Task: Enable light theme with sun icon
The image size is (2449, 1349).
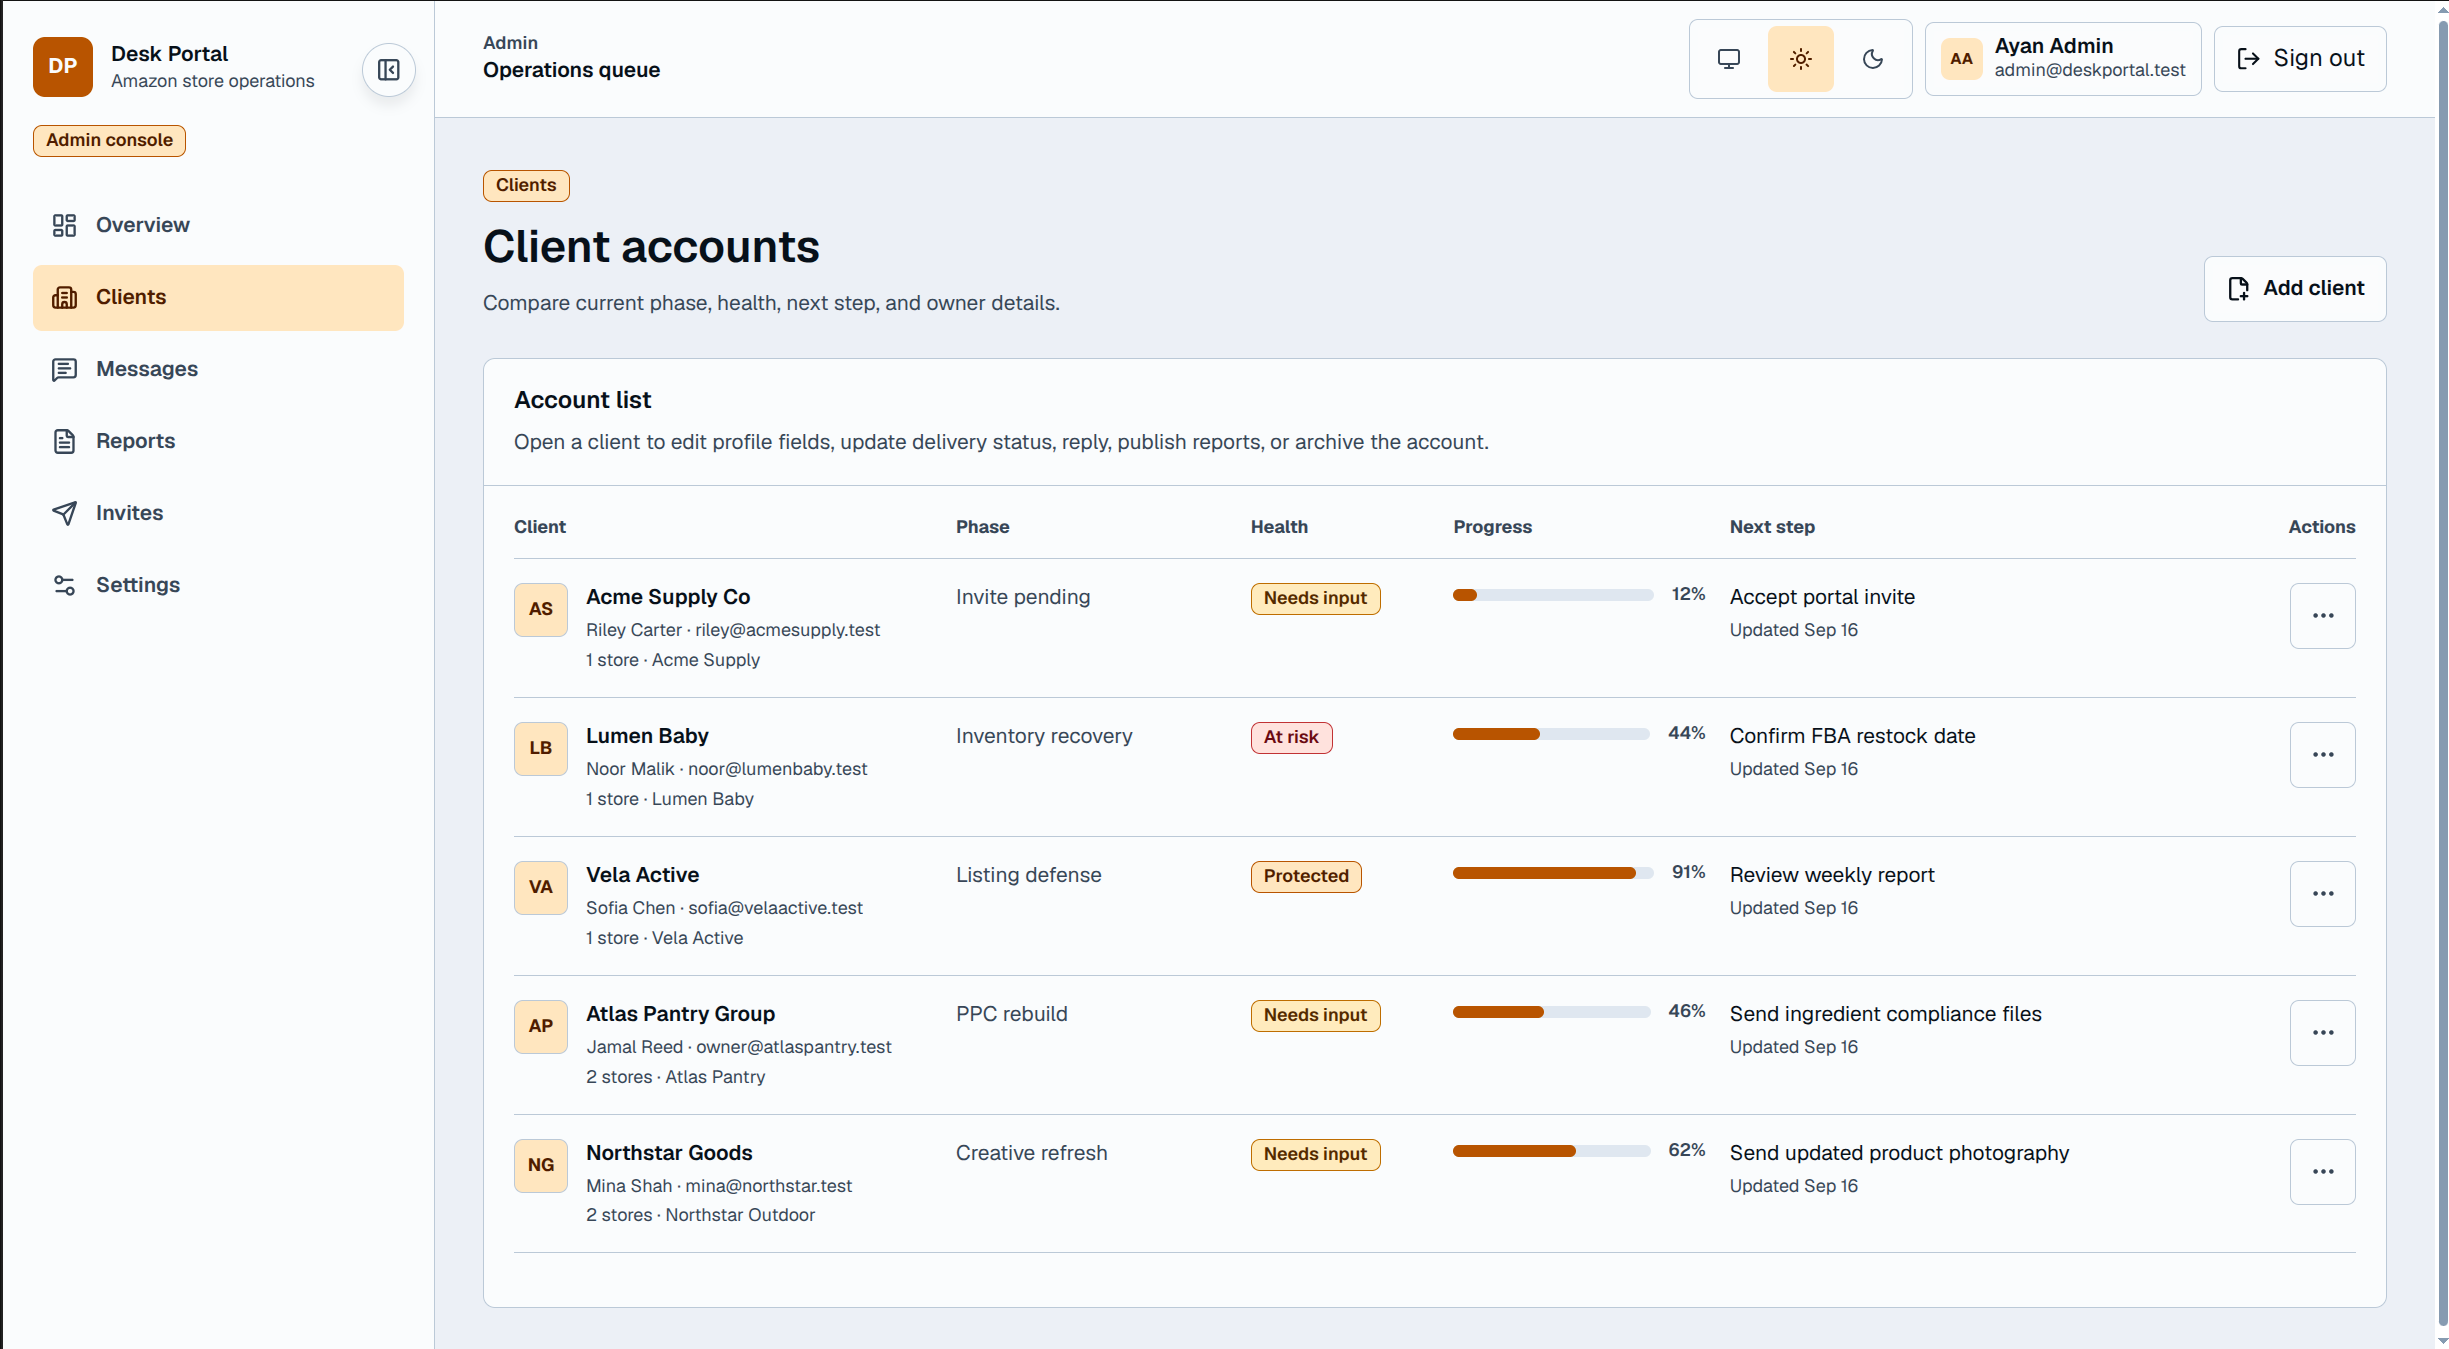Action: click(x=1800, y=59)
